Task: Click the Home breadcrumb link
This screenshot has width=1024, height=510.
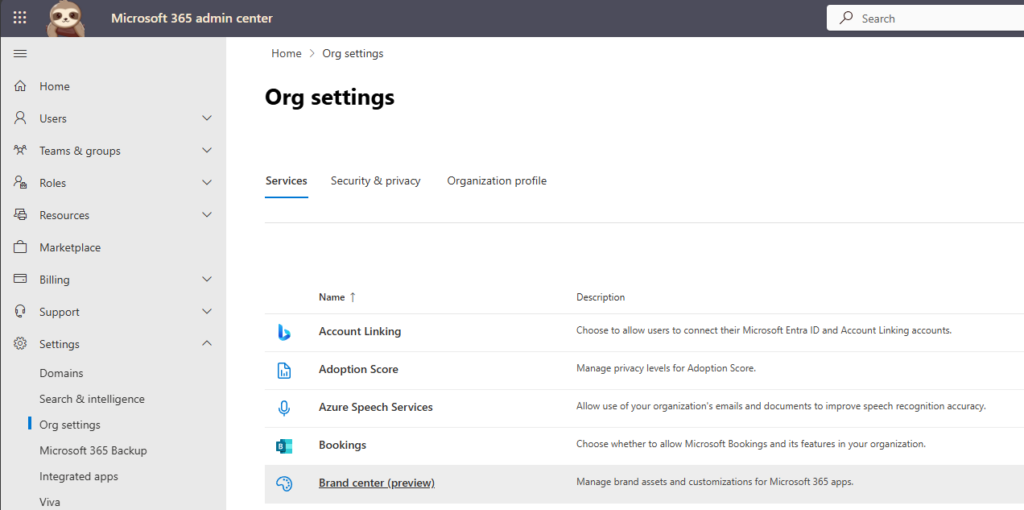Action: coord(286,54)
